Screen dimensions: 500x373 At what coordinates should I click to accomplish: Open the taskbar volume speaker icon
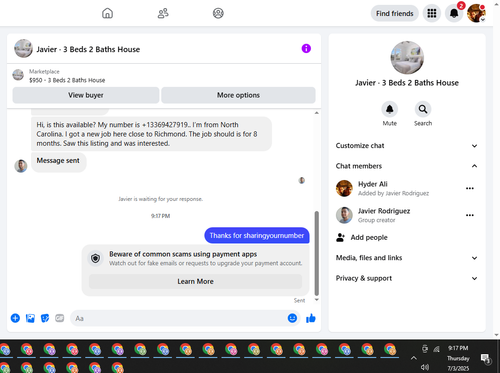coord(425,367)
